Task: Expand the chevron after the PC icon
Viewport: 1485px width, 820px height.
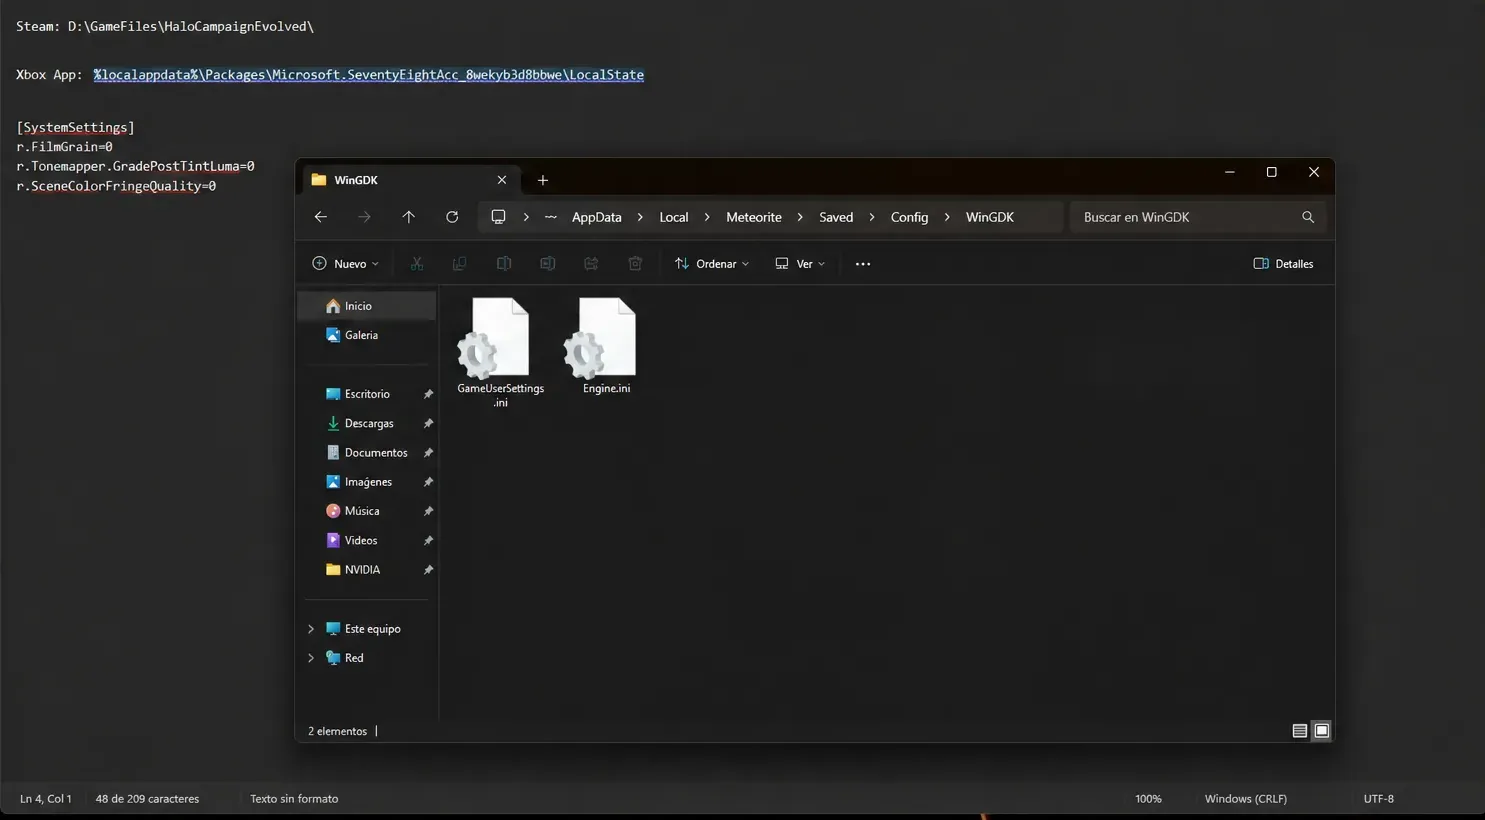Action: coord(526,217)
